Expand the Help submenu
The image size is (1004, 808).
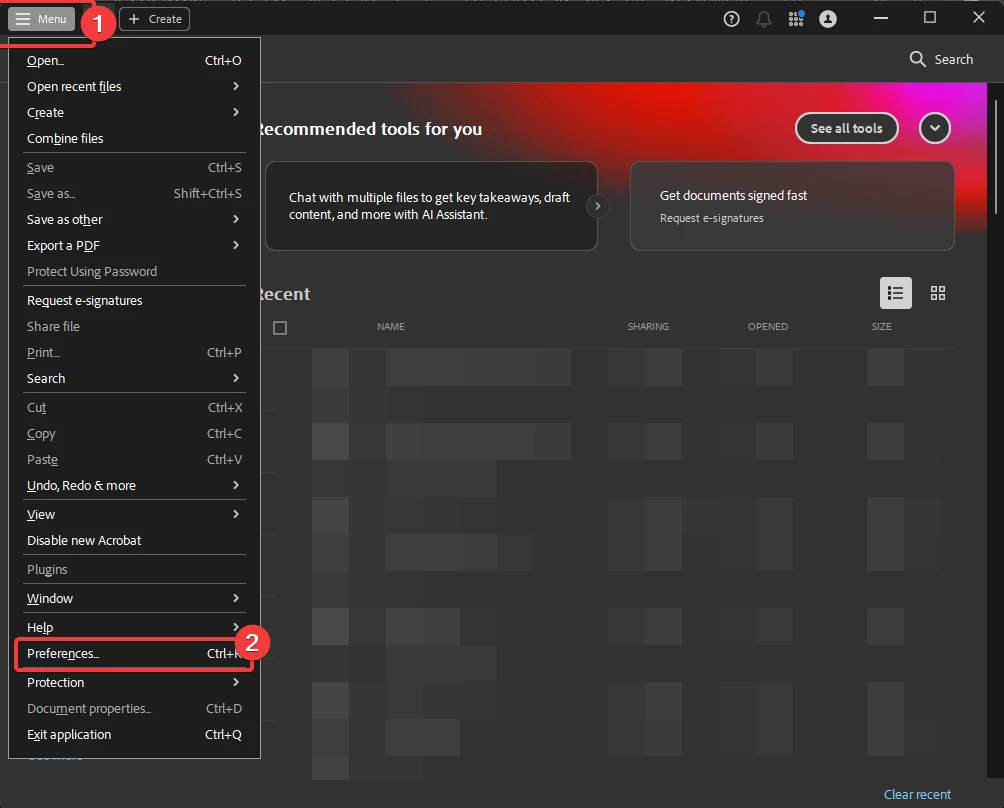pos(134,627)
